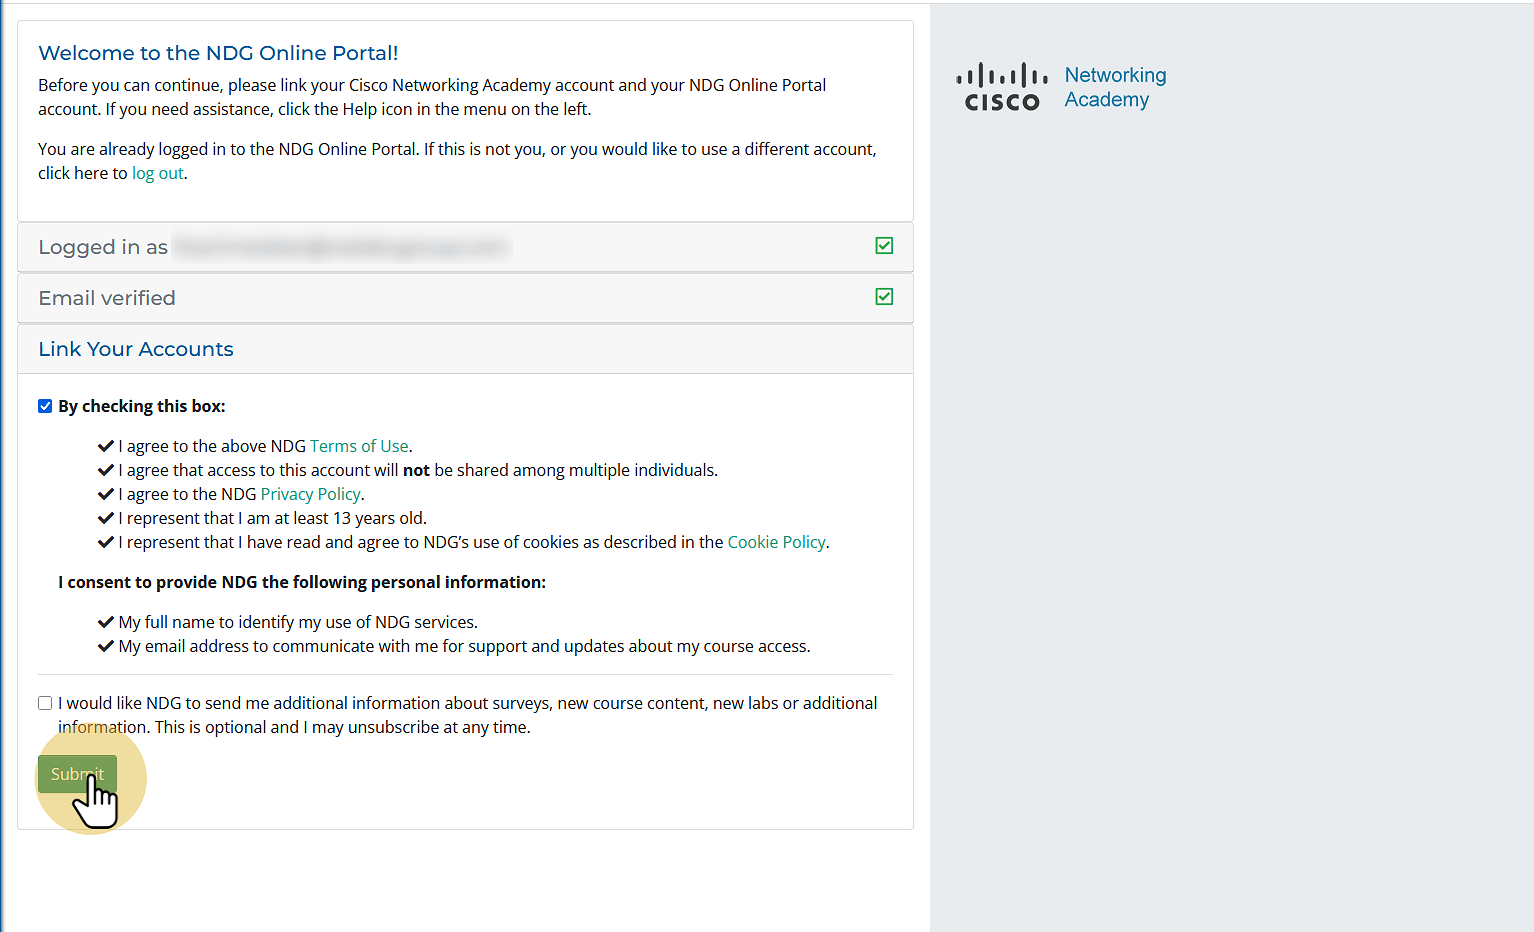Expand the Email verified panel header

465,298
